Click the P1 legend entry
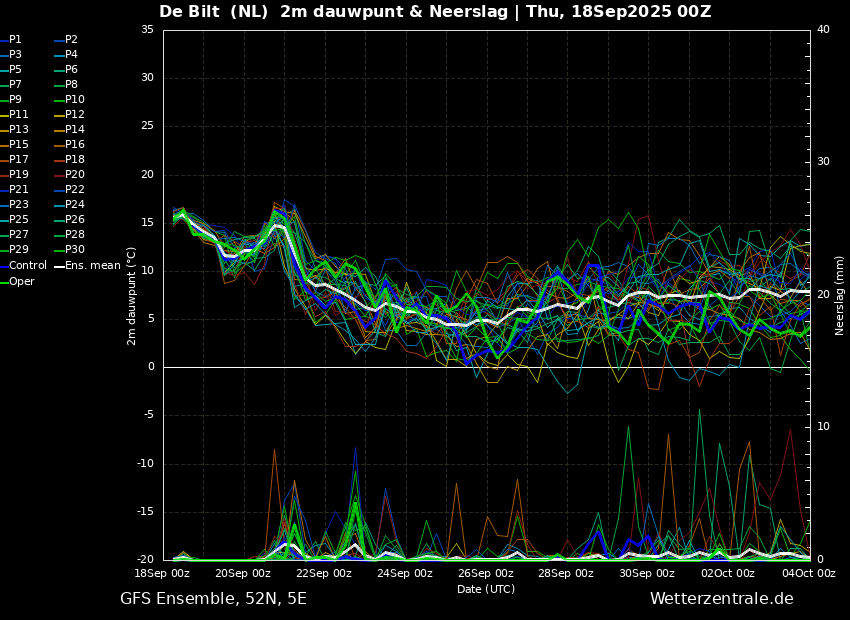The image size is (850, 620). (11, 40)
